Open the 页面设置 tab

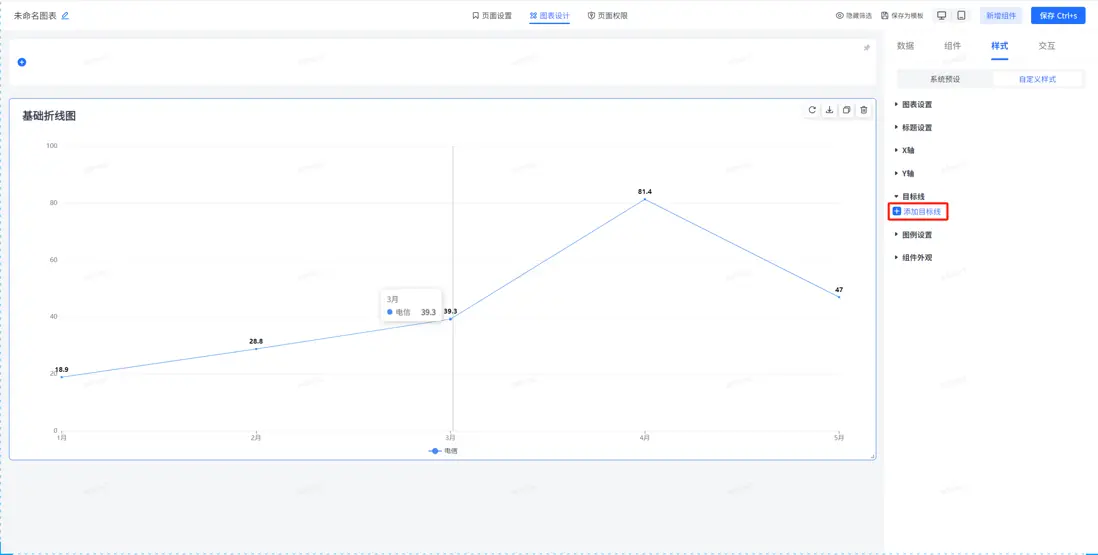click(x=492, y=16)
